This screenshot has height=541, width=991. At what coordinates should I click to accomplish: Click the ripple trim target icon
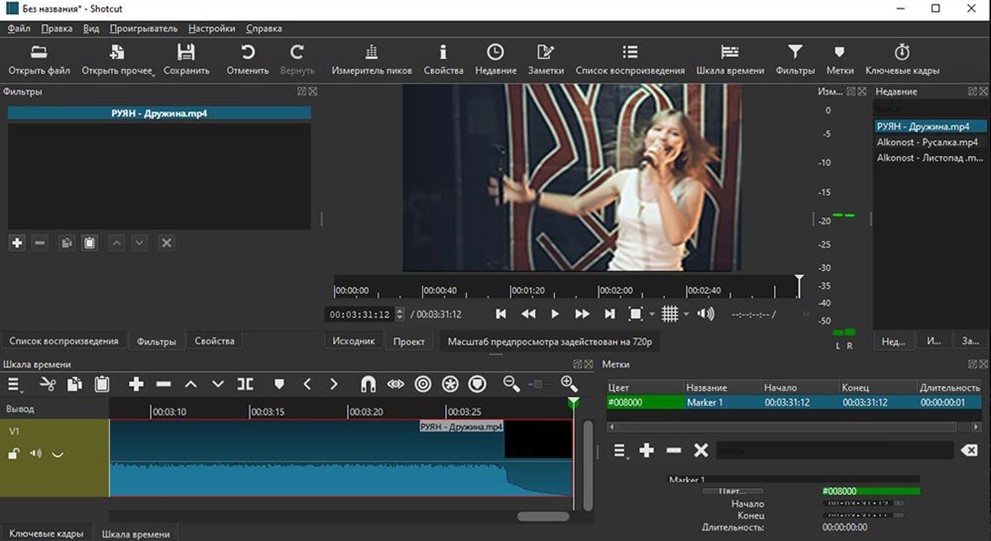(x=423, y=384)
